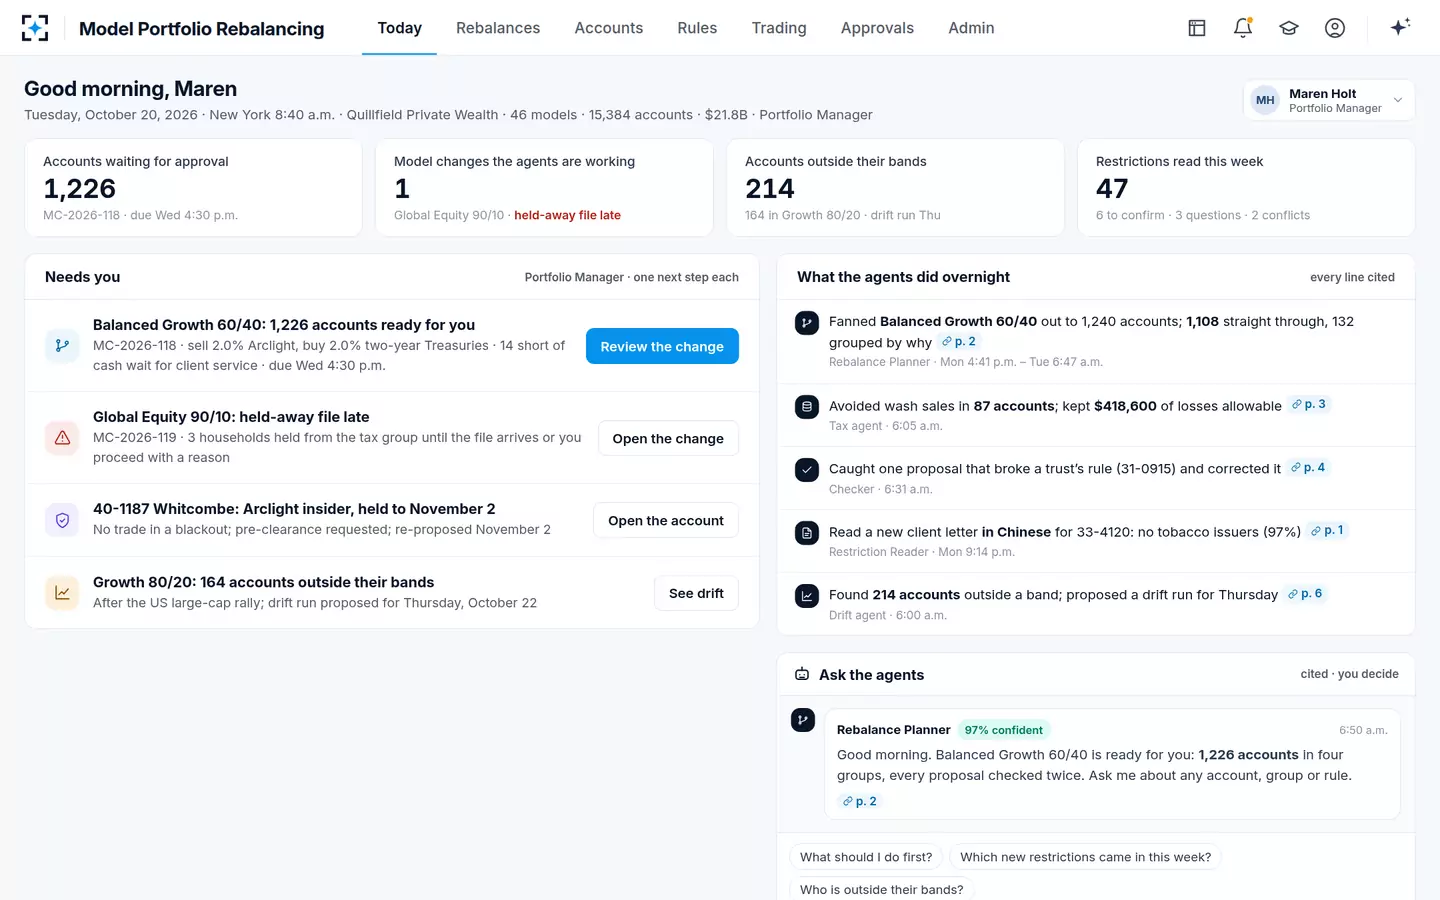The image size is (1440, 900).
Task: Click the shield icon for 40-1187 Whitcombe
Action: (62, 520)
